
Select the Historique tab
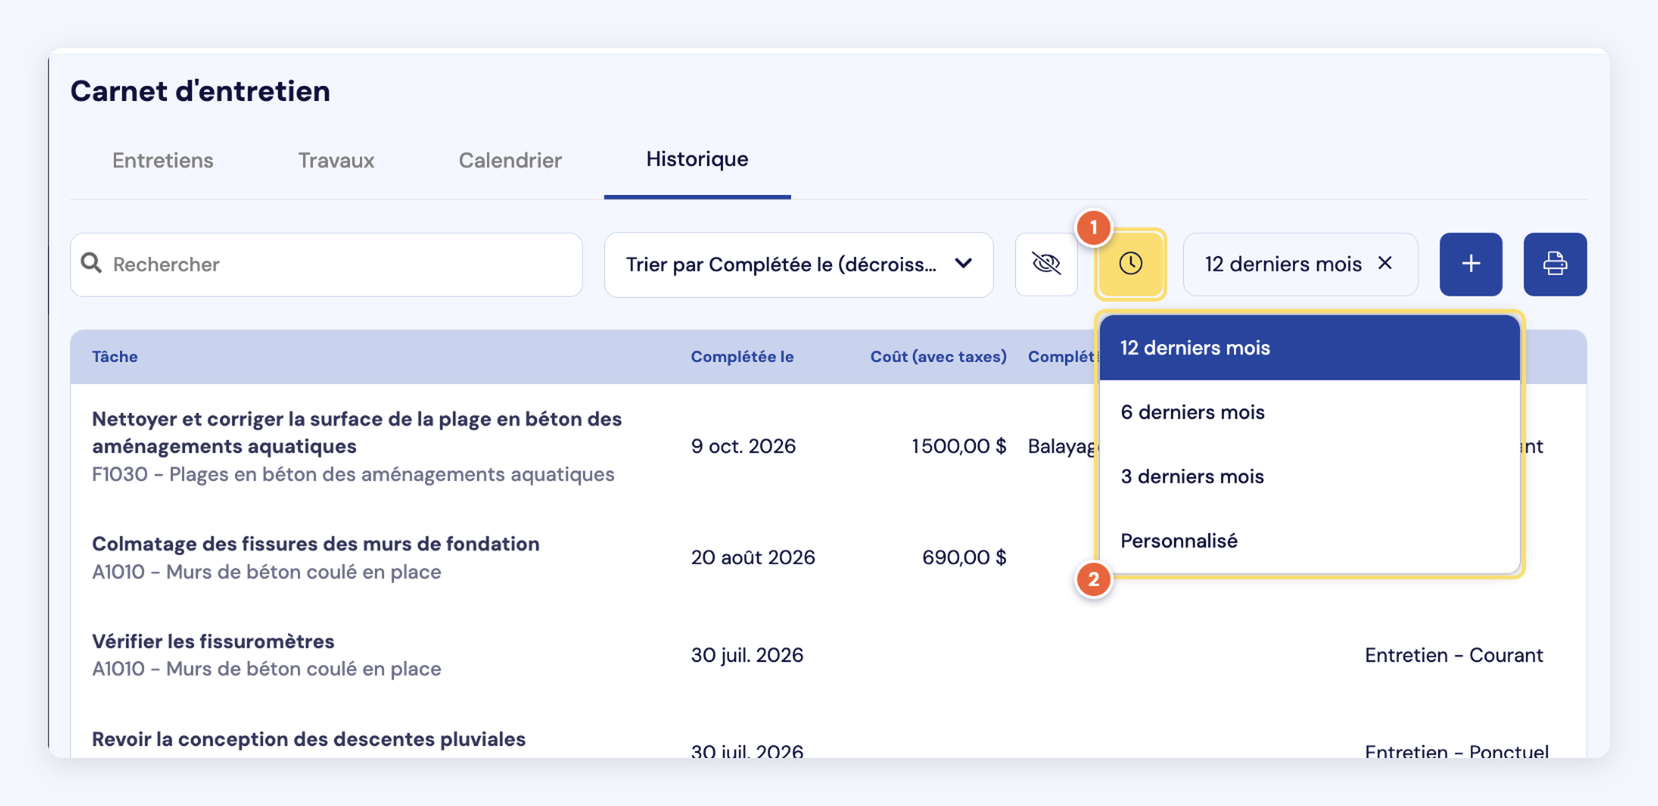coord(697,159)
